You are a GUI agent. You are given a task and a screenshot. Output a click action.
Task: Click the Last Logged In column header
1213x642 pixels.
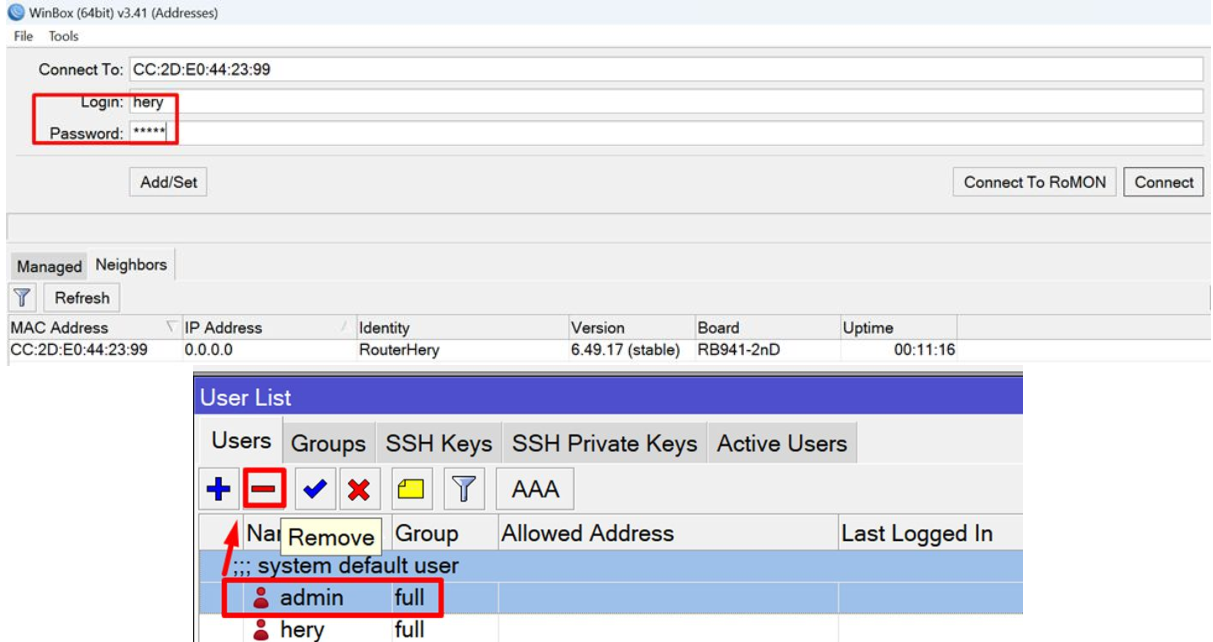tap(929, 533)
